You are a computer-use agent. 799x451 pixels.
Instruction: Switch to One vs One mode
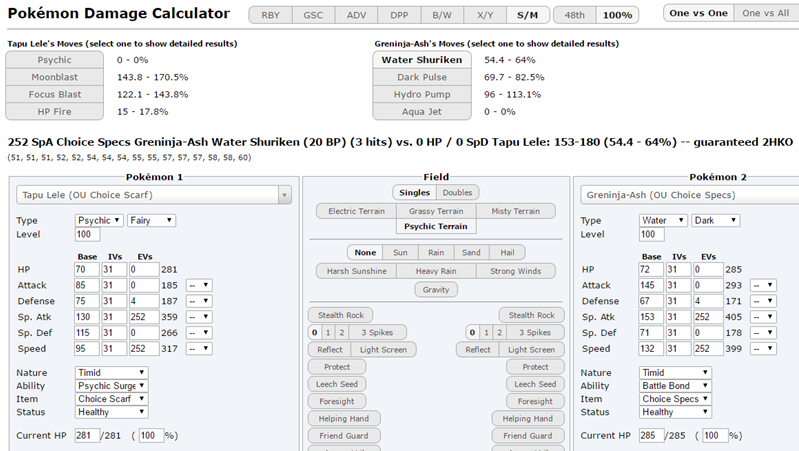(x=699, y=13)
